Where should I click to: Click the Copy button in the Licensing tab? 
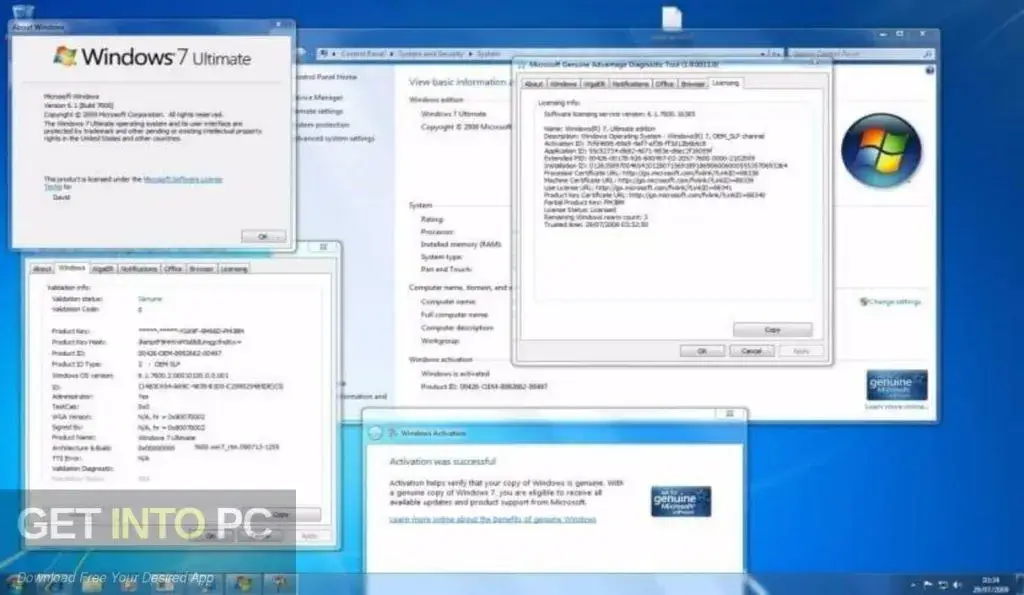[772, 328]
